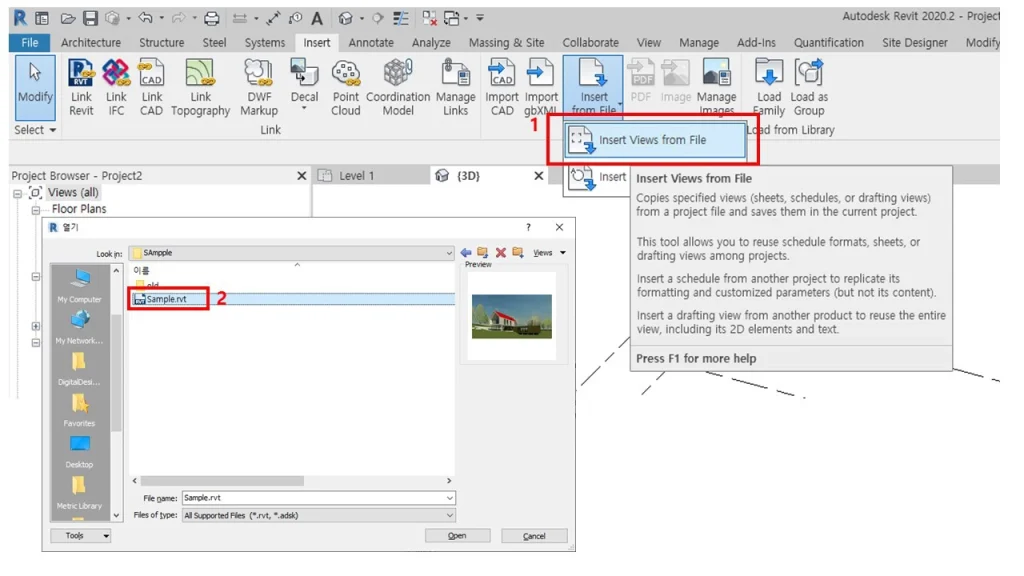Click the Link IFC tool
The width and height of the screenshot is (1024, 576).
[x=116, y=88]
